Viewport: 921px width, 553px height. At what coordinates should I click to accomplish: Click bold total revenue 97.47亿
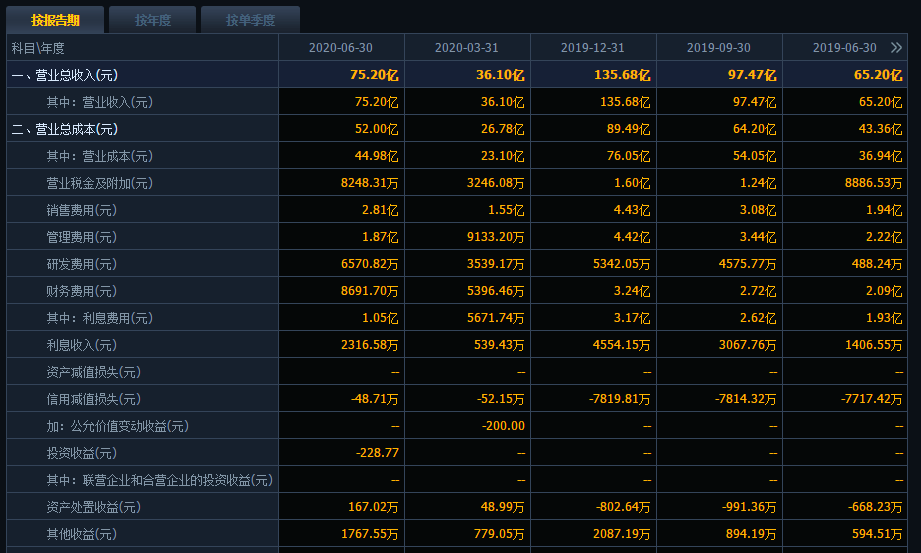point(754,75)
